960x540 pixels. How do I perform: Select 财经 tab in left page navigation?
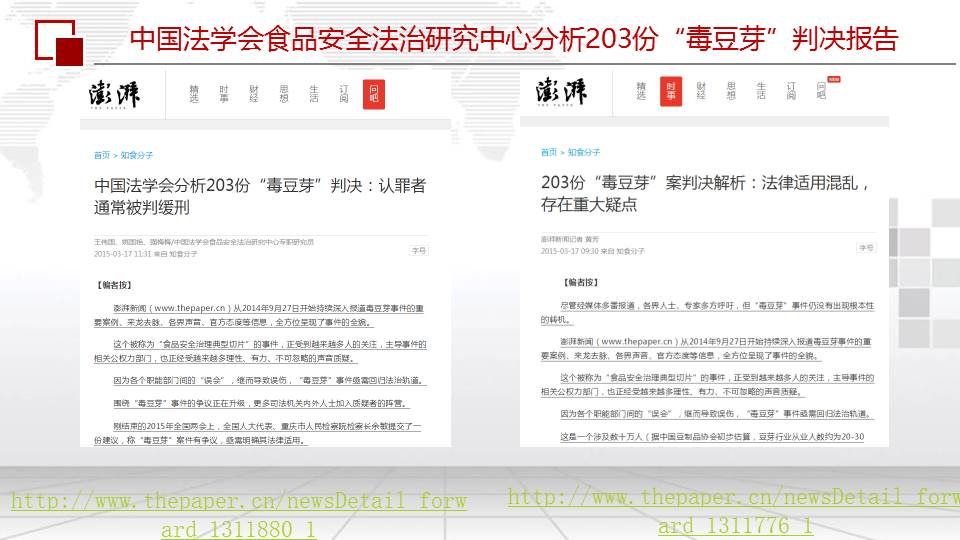click(254, 94)
